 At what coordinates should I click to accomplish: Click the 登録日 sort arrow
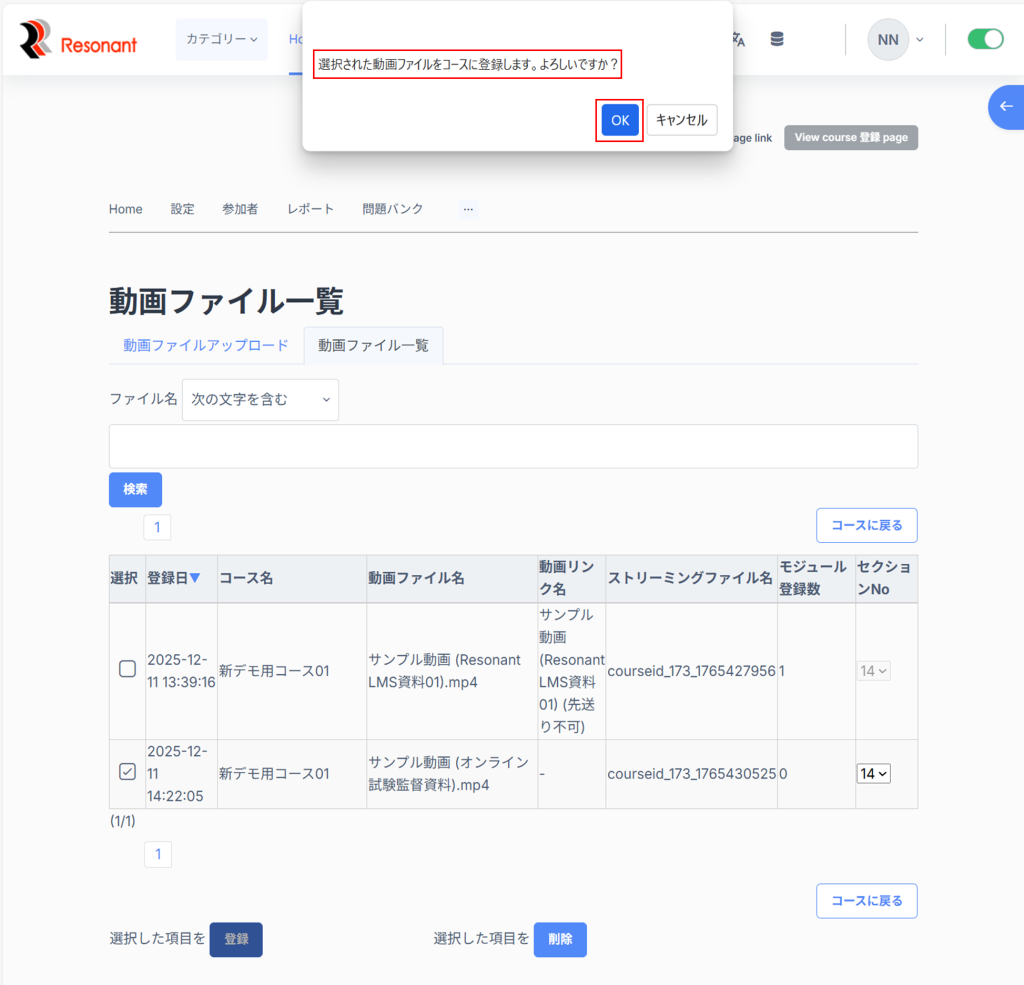click(x=195, y=578)
